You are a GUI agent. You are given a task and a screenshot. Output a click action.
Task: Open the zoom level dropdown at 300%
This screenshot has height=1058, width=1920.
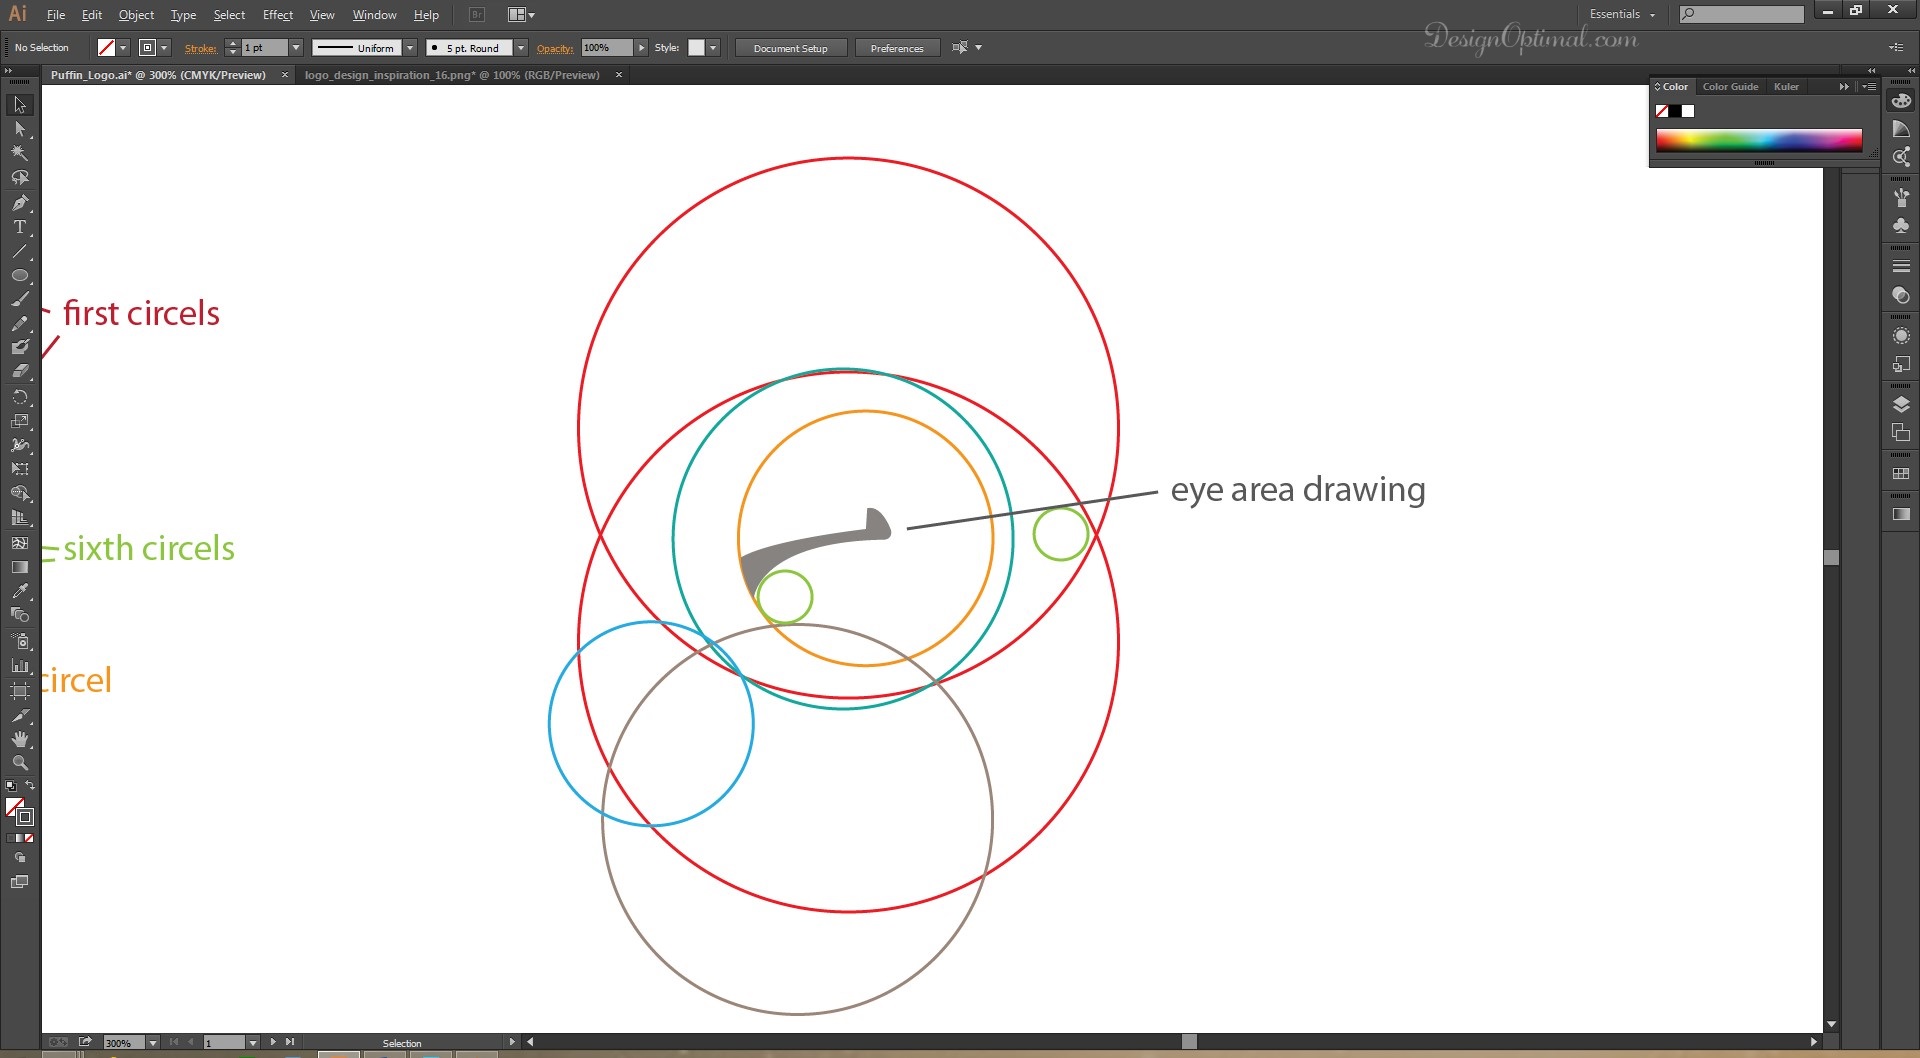(152, 1042)
